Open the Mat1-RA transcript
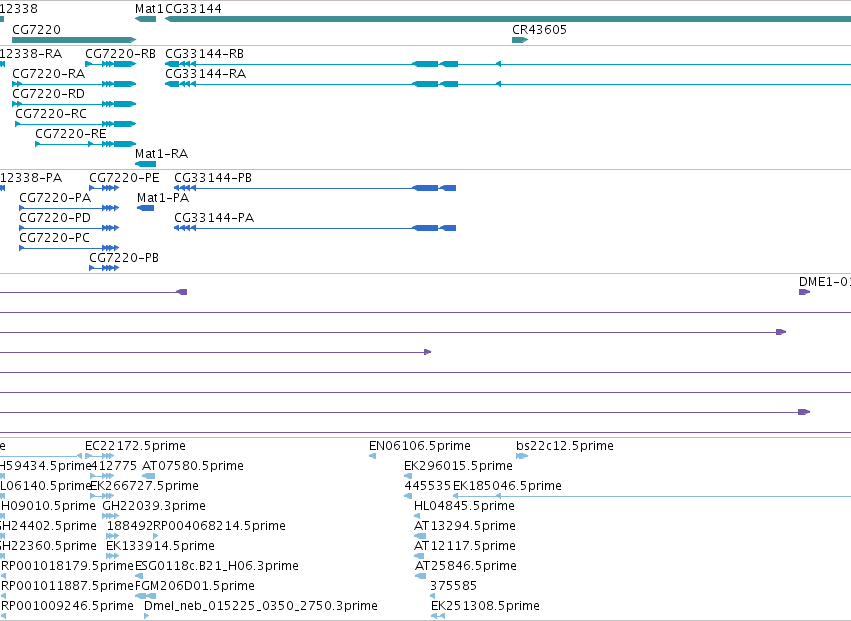This screenshot has height=621, width=851. pos(162,154)
